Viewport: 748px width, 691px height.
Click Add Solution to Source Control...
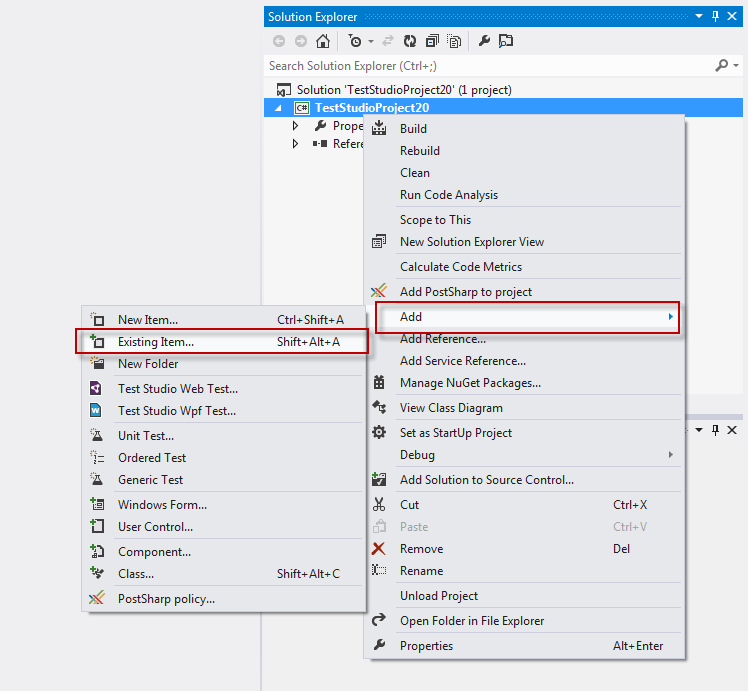click(x=524, y=480)
